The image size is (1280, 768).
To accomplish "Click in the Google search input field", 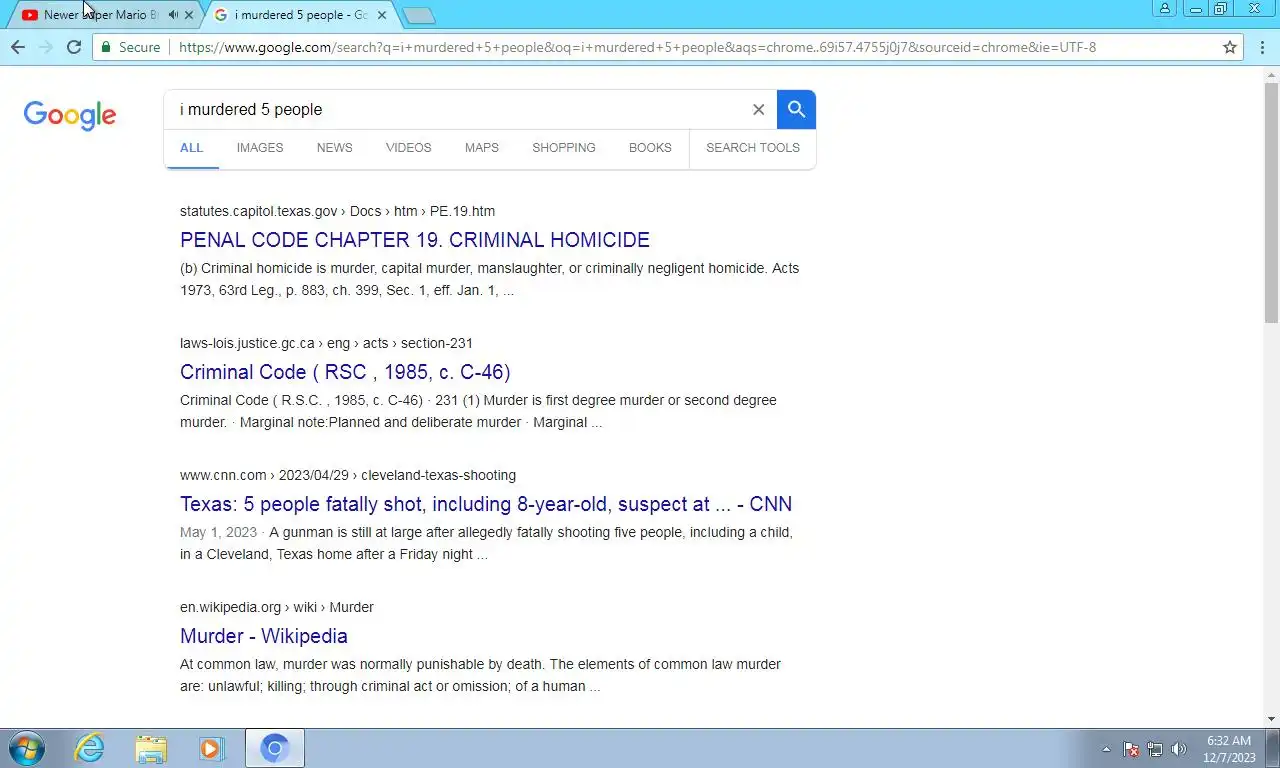I will 460,110.
